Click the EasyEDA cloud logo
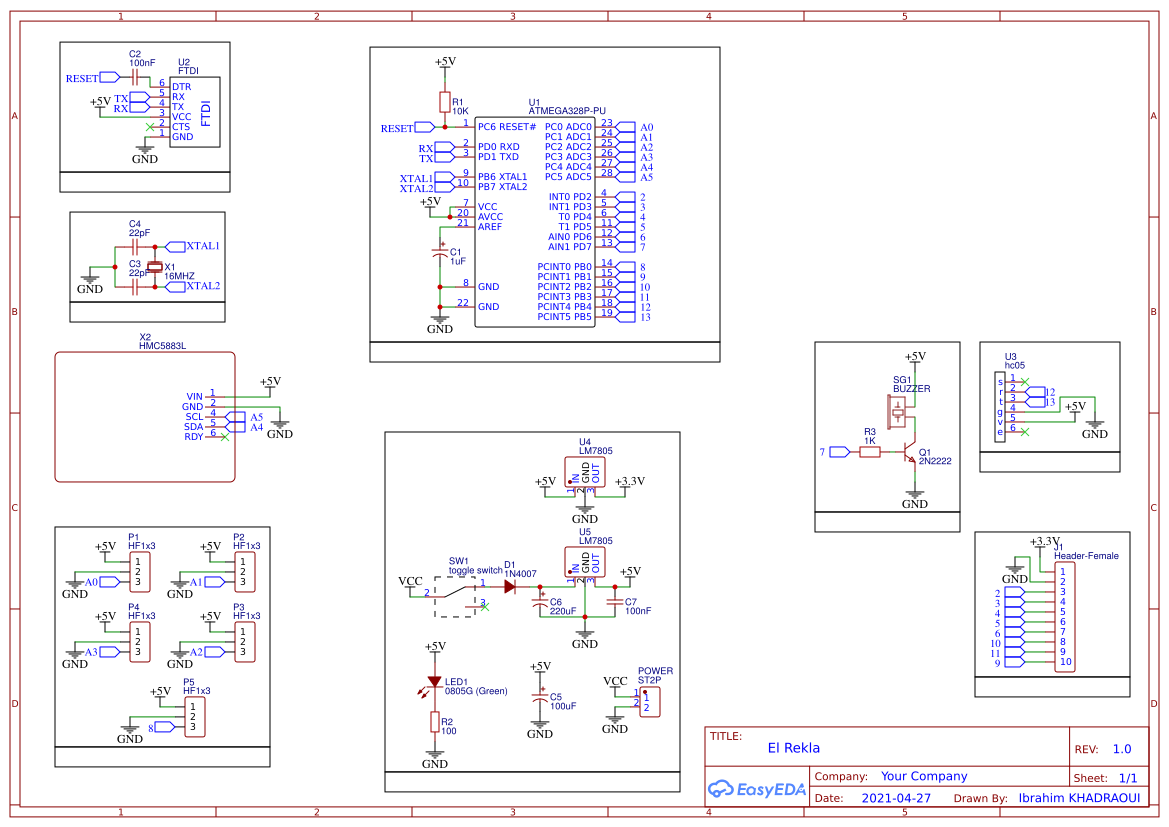 click(722, 789)
